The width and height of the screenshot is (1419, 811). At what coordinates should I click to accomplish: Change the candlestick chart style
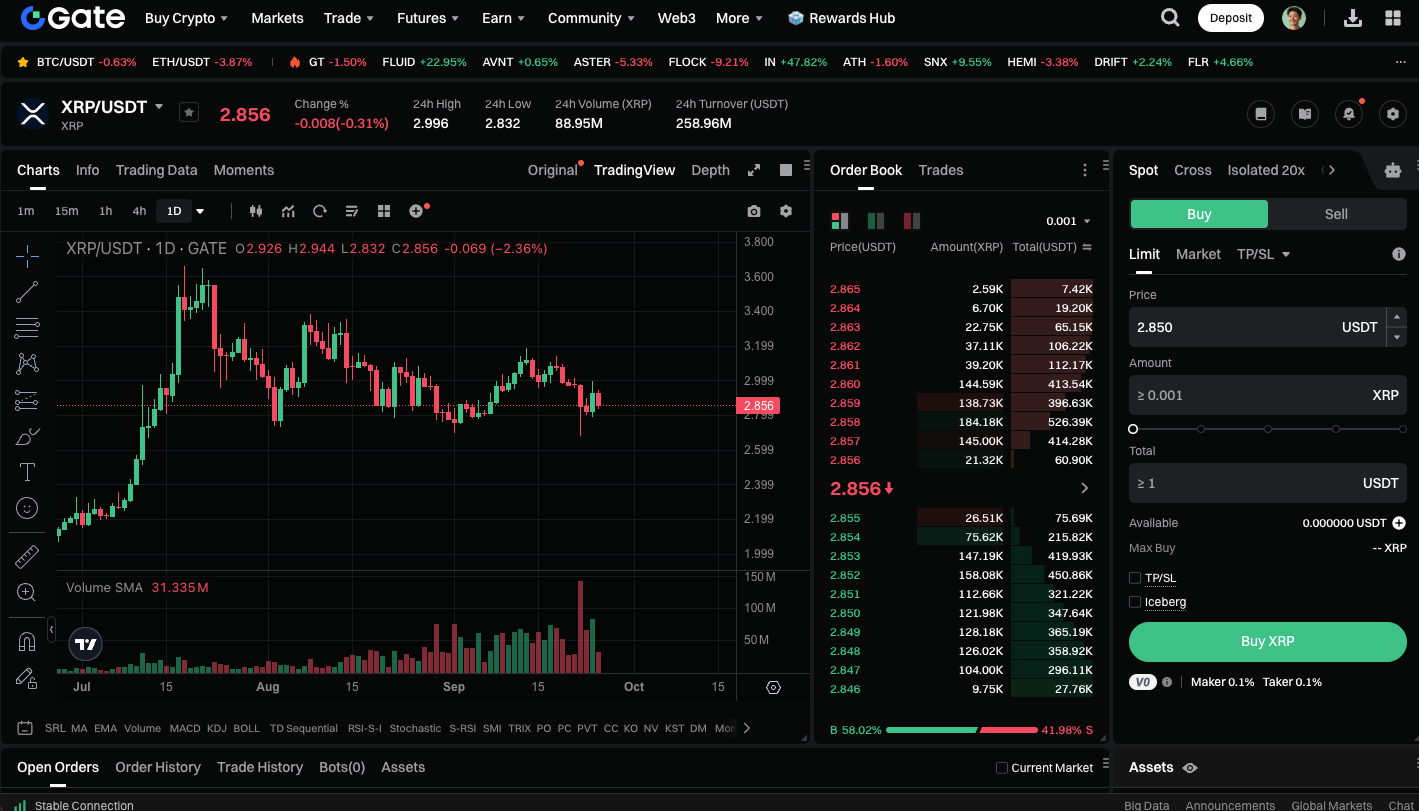pyautogui.click(x=256, y=211)
